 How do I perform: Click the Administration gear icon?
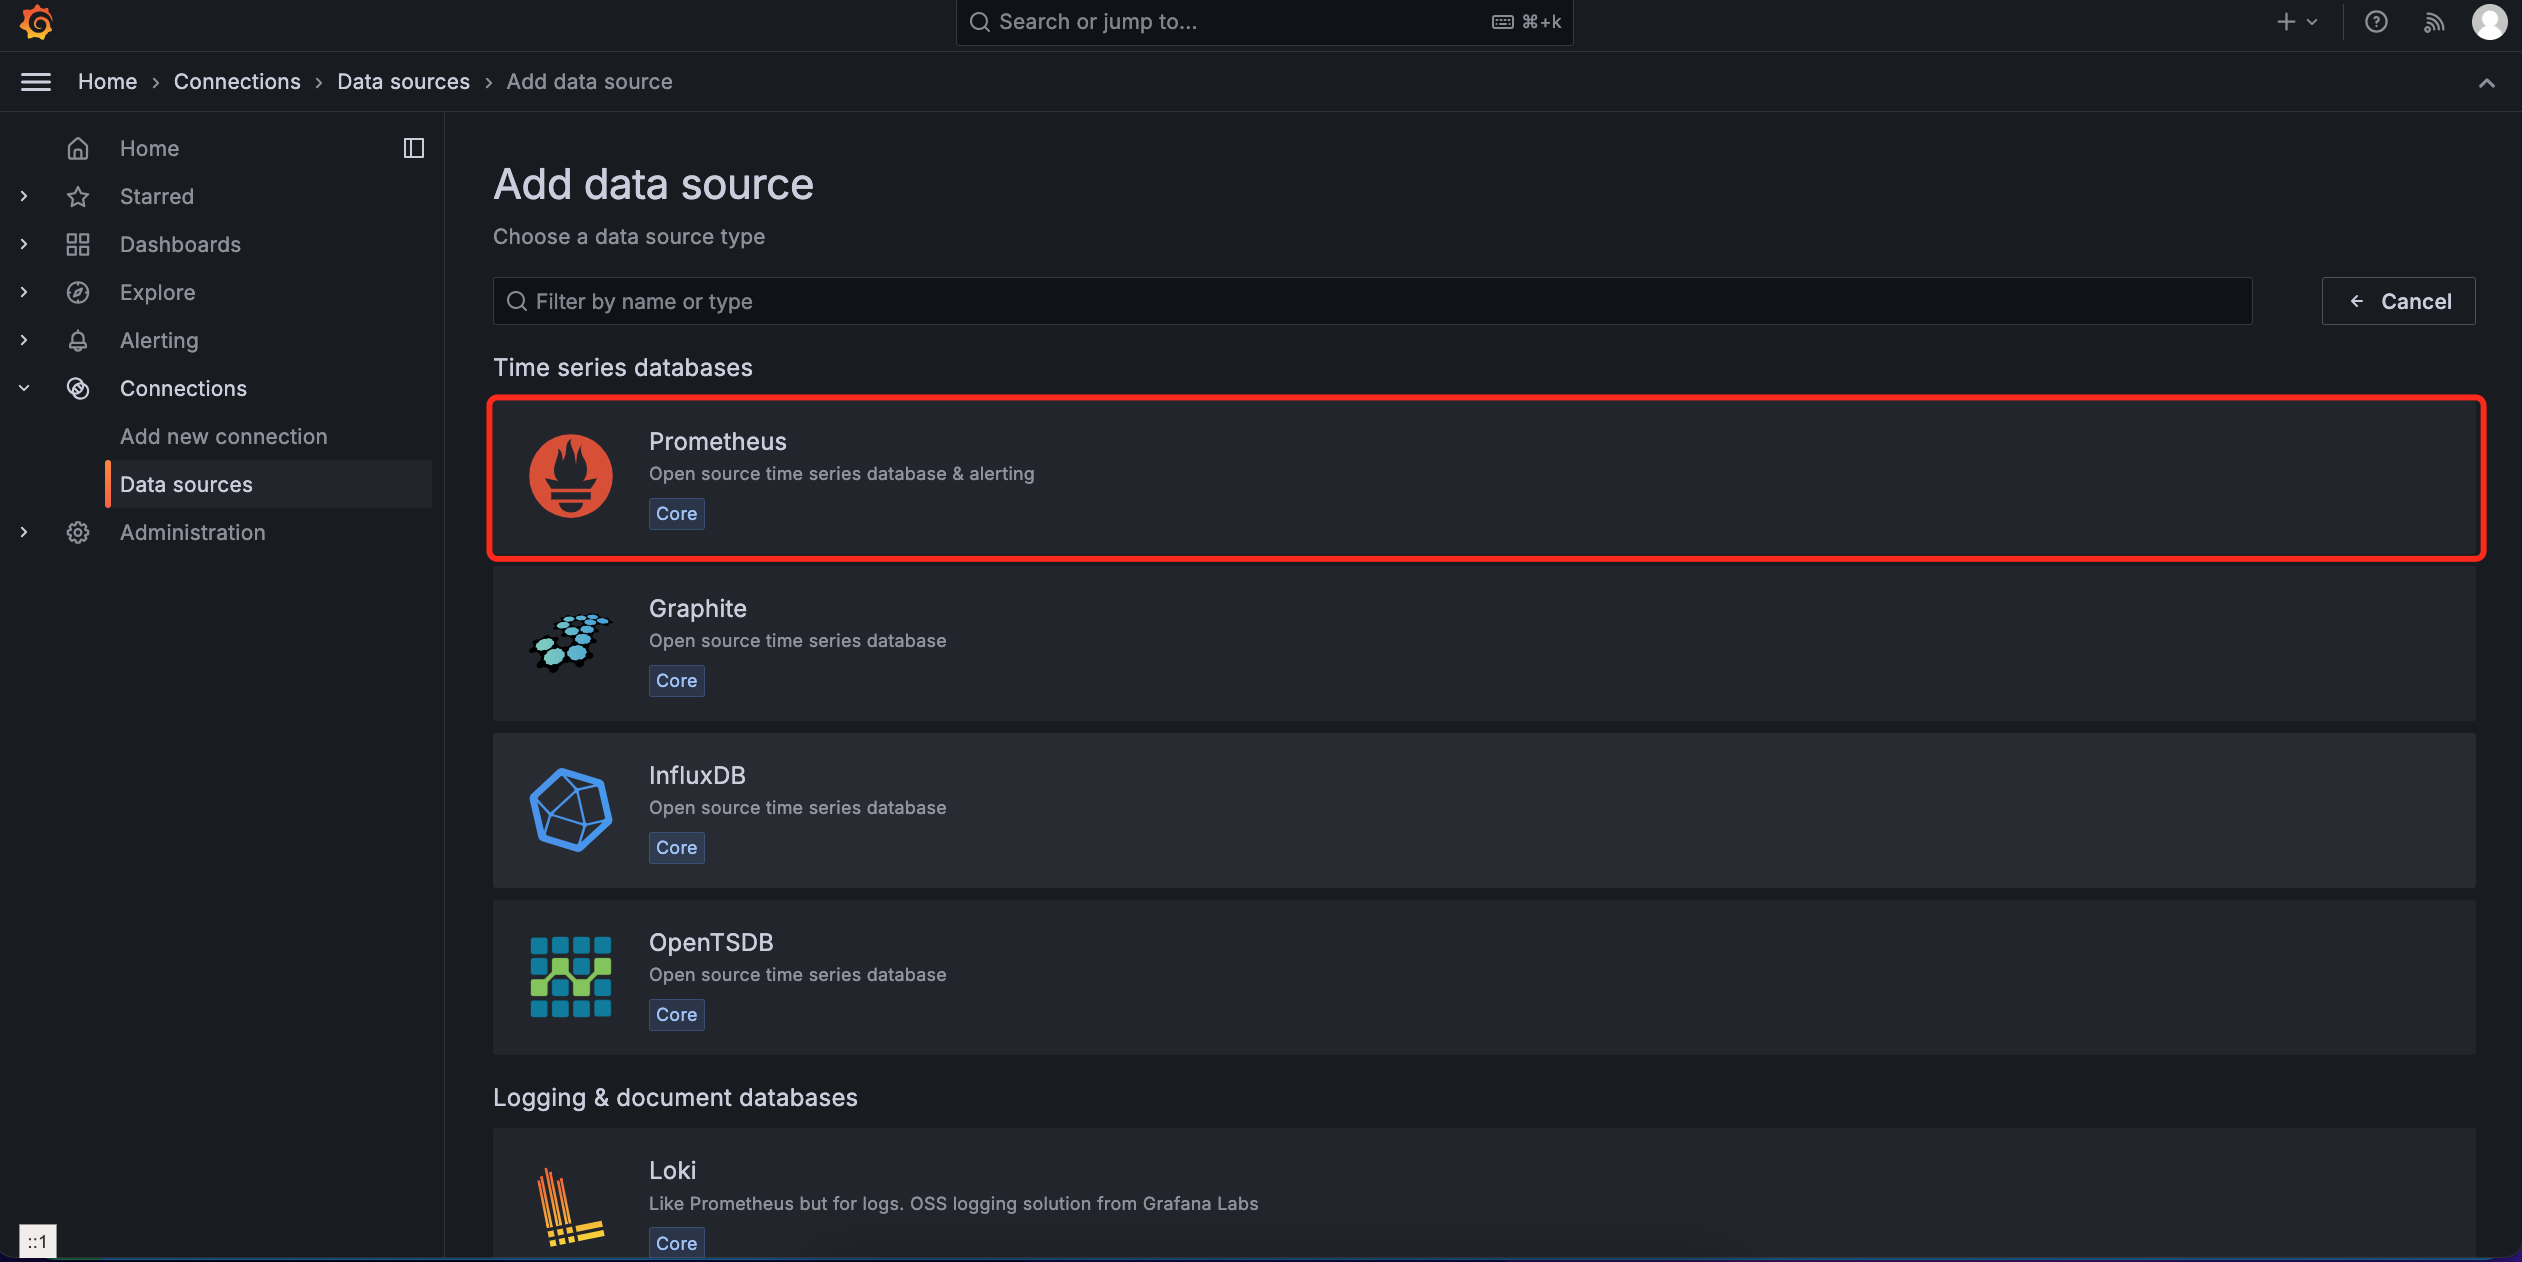coord(78,532)
